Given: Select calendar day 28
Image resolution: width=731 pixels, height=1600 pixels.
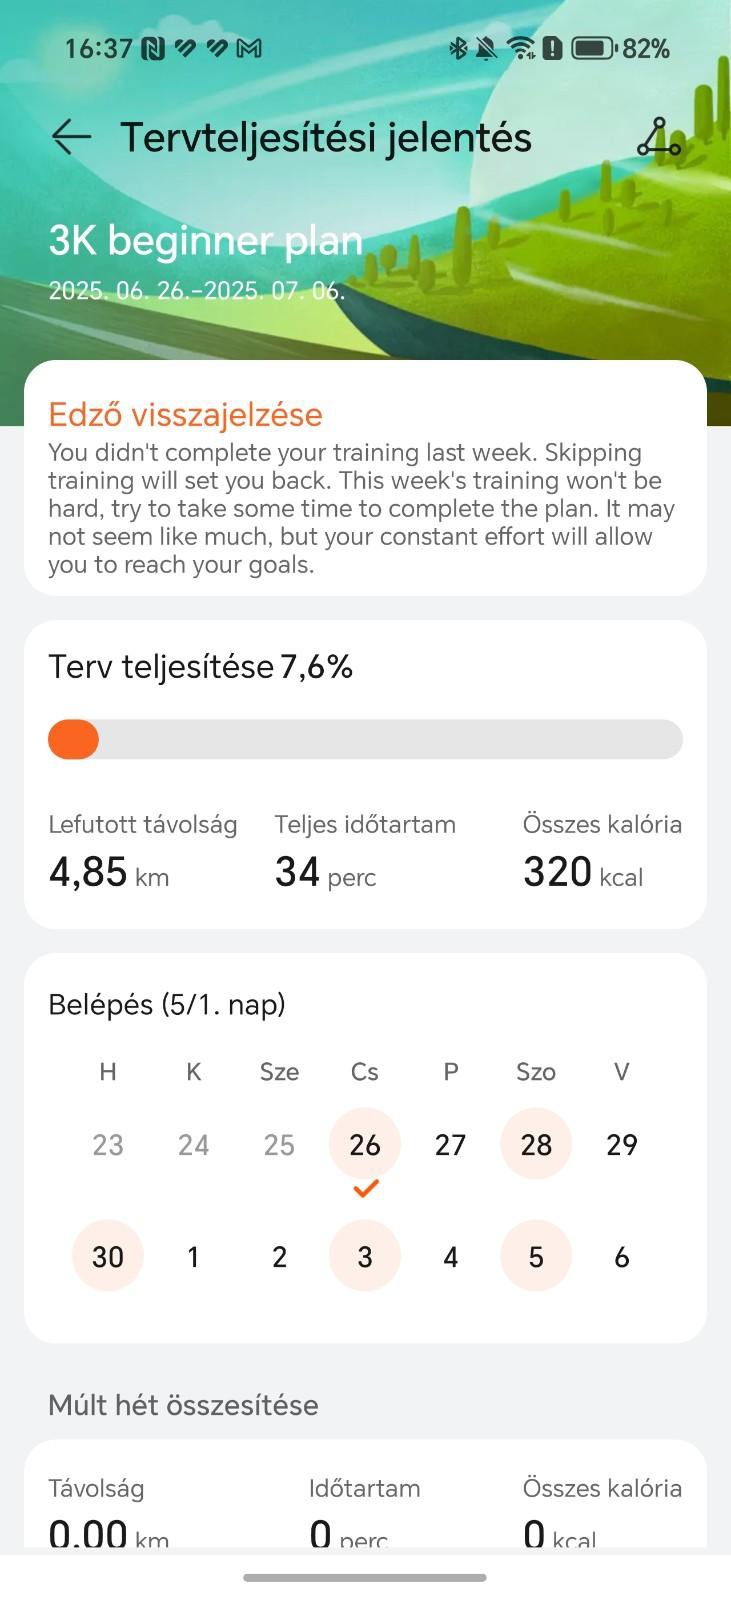Looking at the screenshot, I should [536, 1144].
